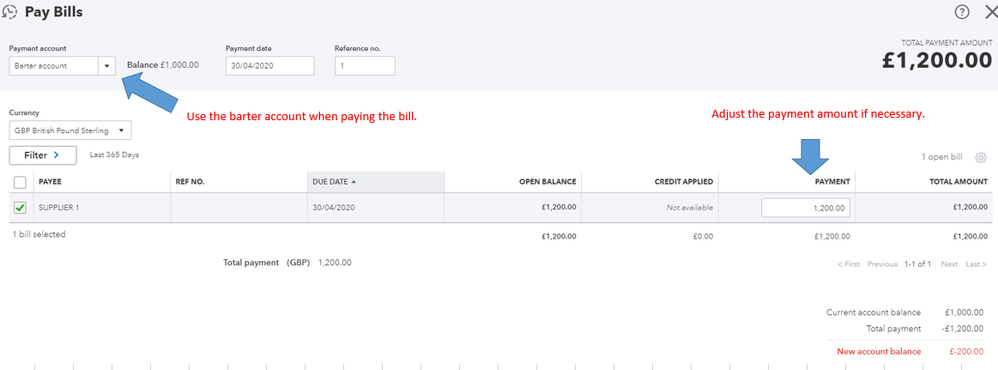Viewport: 998px width, 370px height.
Task: Go to Next page link
Action: (x=949, y=264)
